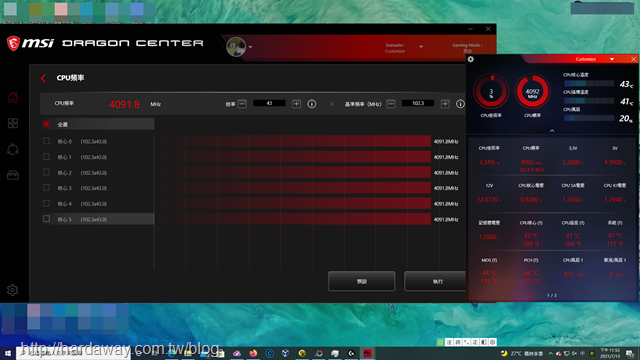Image resolution: width=640 pixels, height=360 pixels.
Task: Go to next monitor page arrow
Action: (x=576, y=296)
